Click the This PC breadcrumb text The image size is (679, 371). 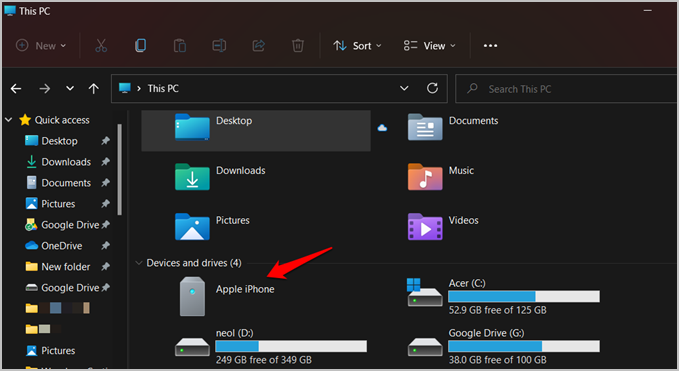click(x=163, y=88)
